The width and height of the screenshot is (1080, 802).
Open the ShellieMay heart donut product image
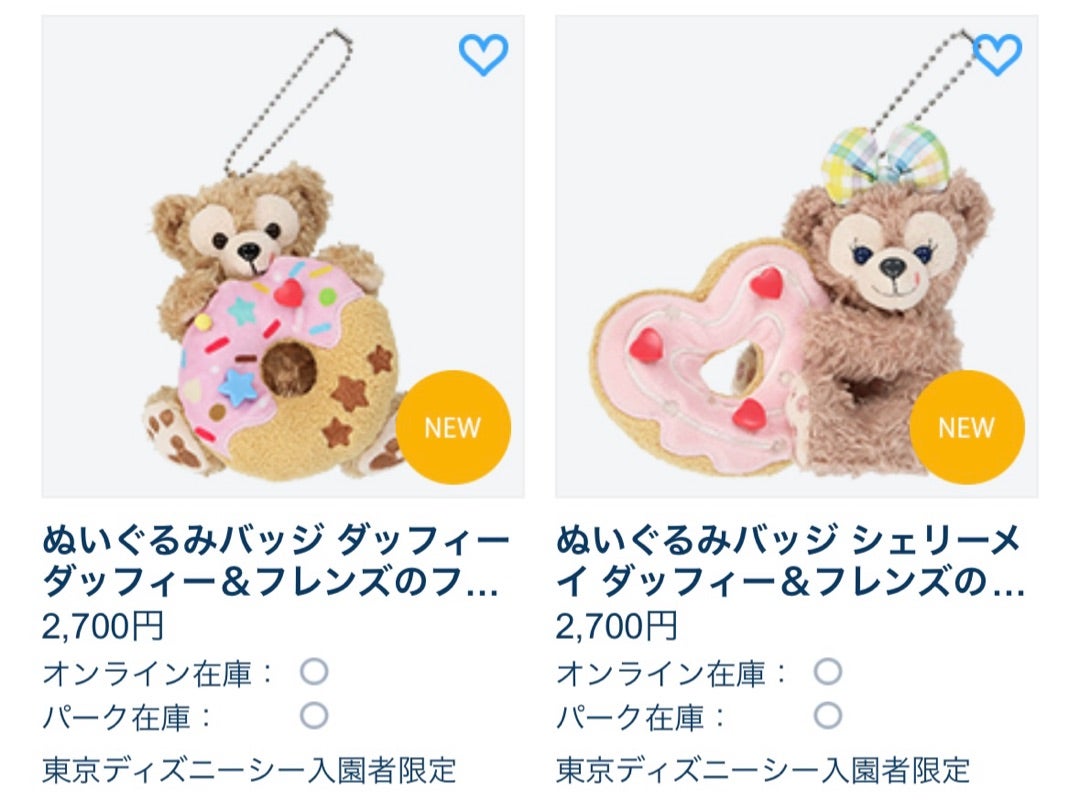pos(797,256)
